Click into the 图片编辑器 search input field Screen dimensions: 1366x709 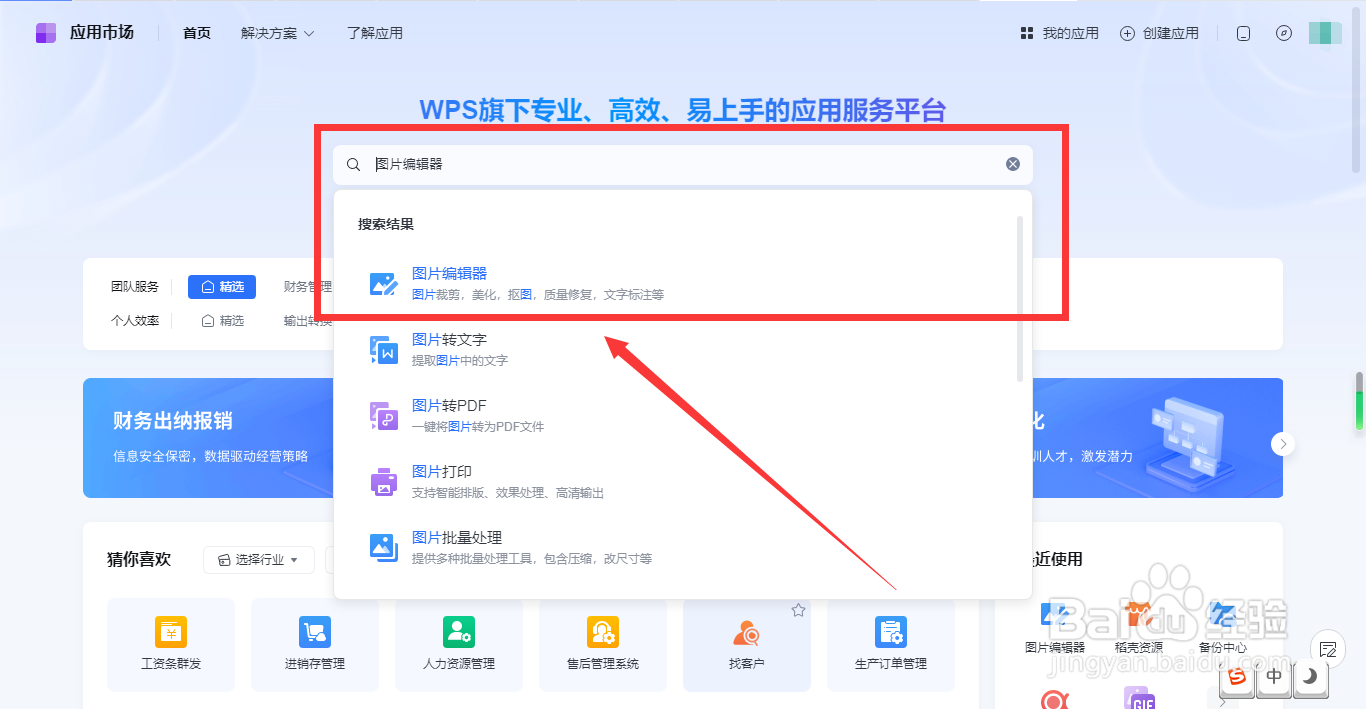683,164
